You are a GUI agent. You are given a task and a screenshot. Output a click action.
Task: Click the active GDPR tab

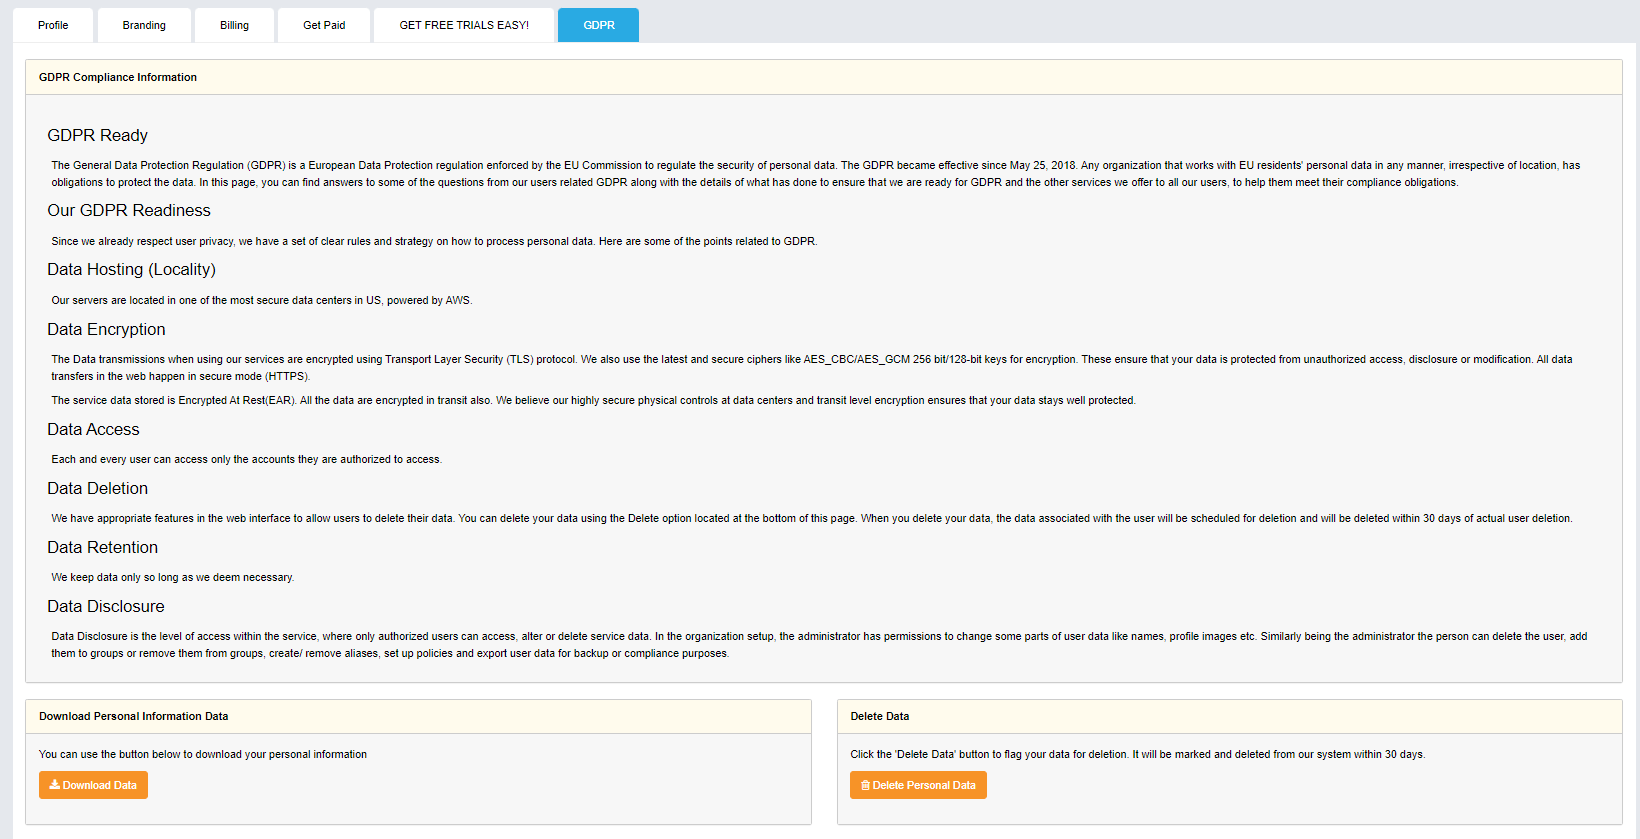pos(598,25)
